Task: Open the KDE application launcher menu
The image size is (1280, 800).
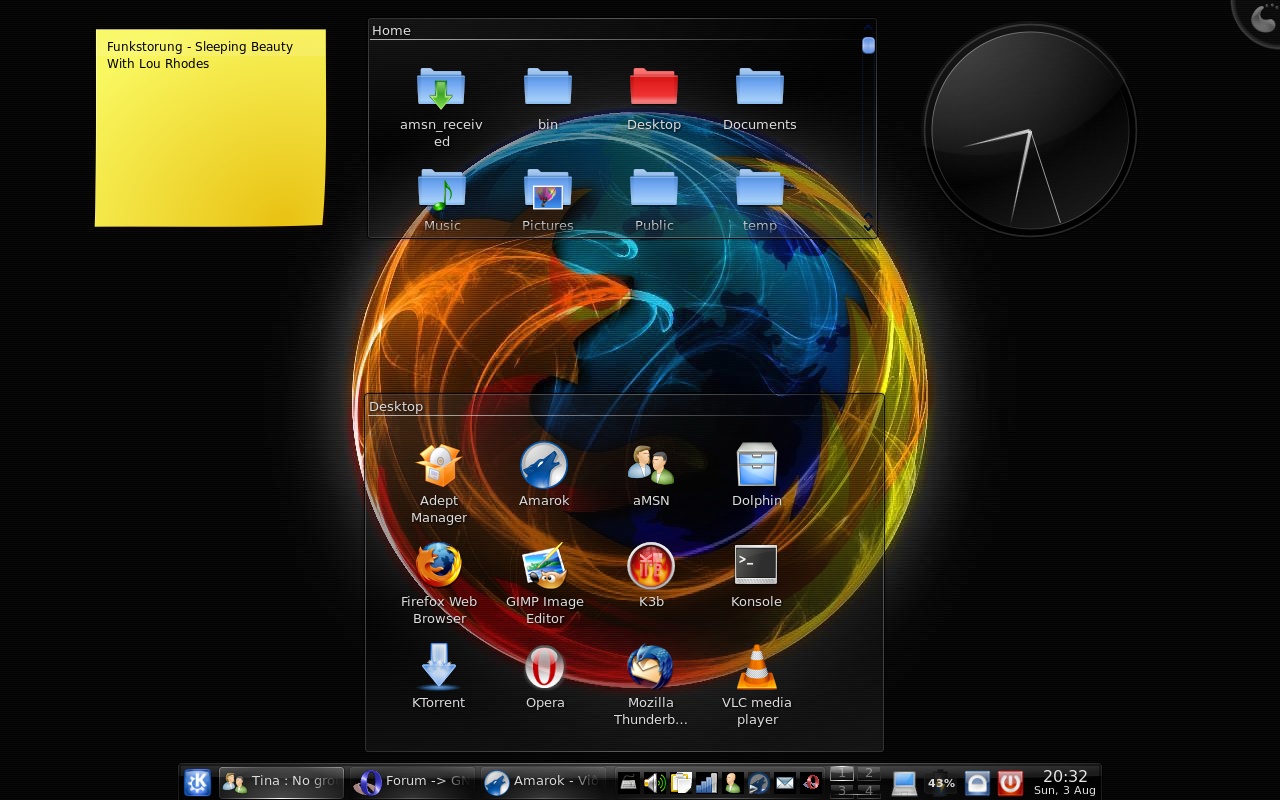Action: tap(197, 782)
